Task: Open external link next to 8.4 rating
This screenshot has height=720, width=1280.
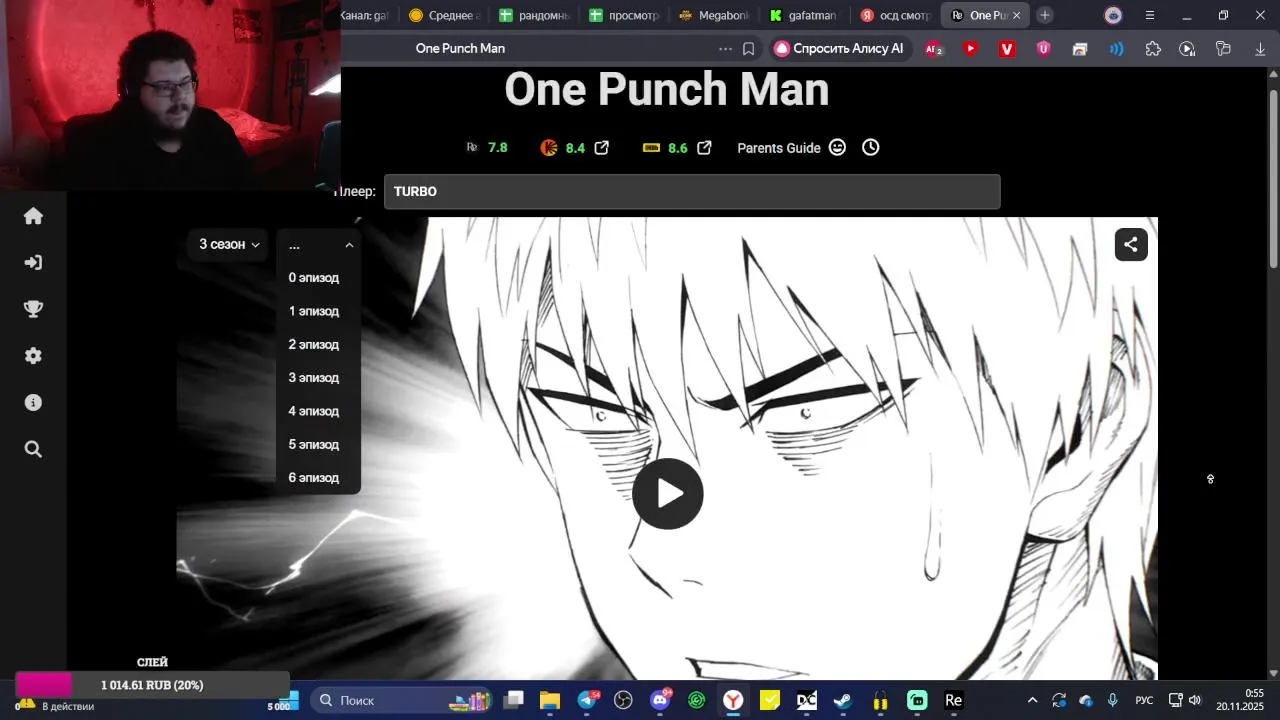Action: pos(602,147)
